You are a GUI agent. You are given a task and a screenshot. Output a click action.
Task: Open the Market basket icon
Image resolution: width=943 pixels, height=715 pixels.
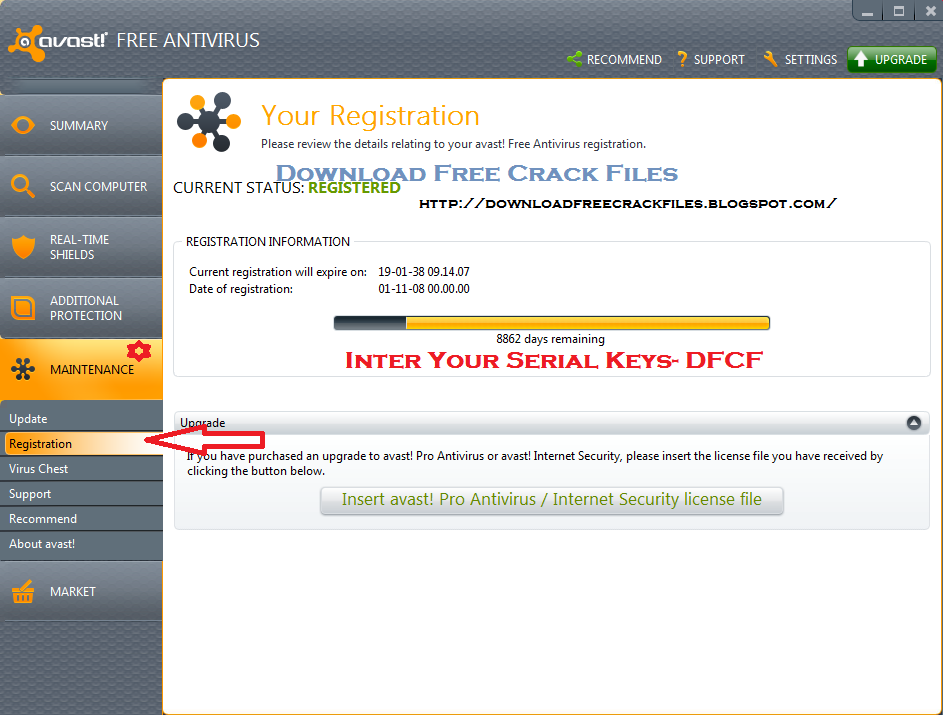23,592
